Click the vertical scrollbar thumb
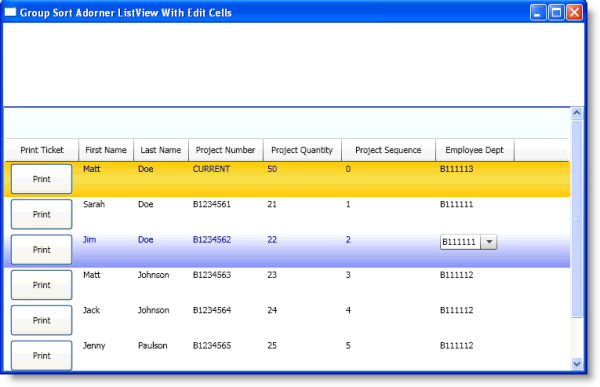 pyautogui.click(x=577, y=219)
